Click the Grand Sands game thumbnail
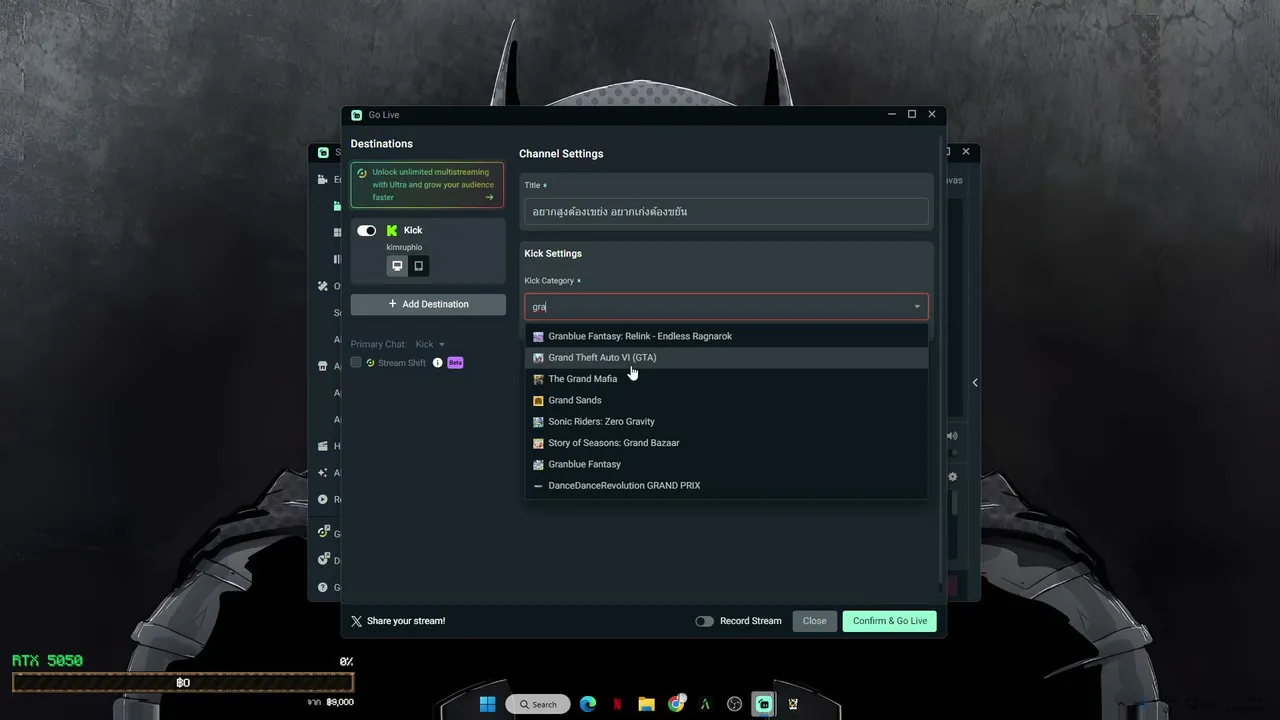The image size is (1280, 720). click(538, 401)
